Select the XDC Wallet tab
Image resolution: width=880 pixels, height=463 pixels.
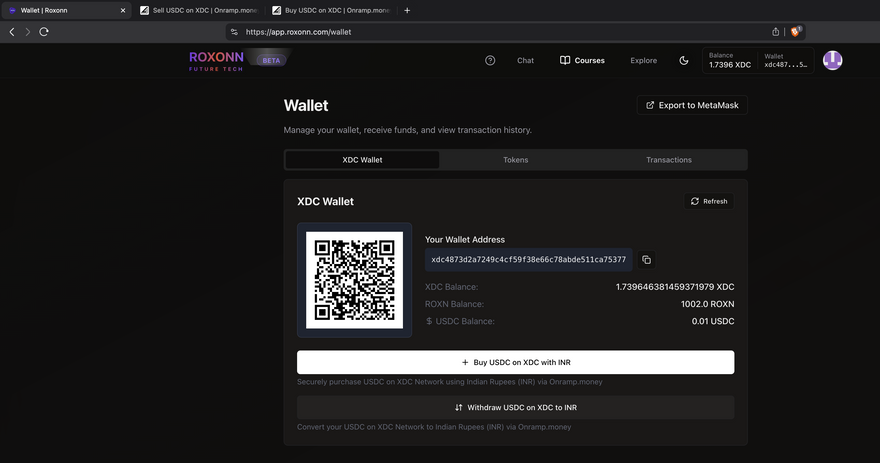(362, 160)
